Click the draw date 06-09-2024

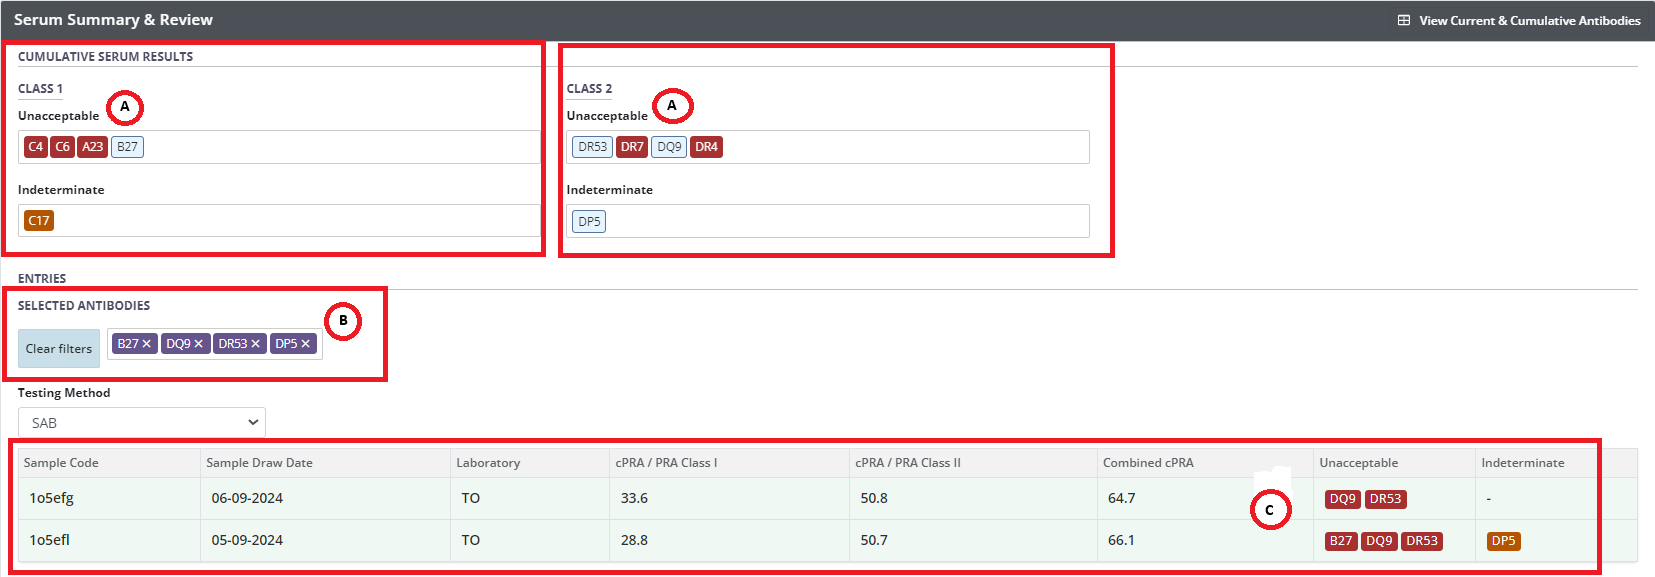247,498
